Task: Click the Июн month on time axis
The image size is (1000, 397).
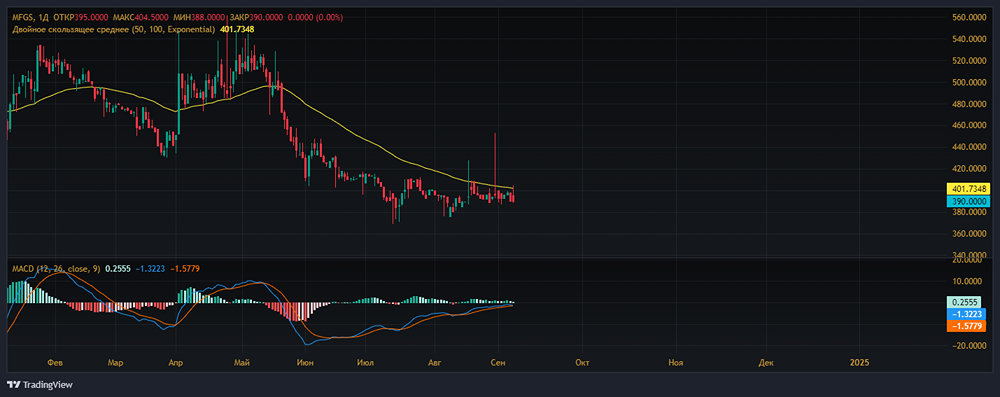Action: point(305,363)
